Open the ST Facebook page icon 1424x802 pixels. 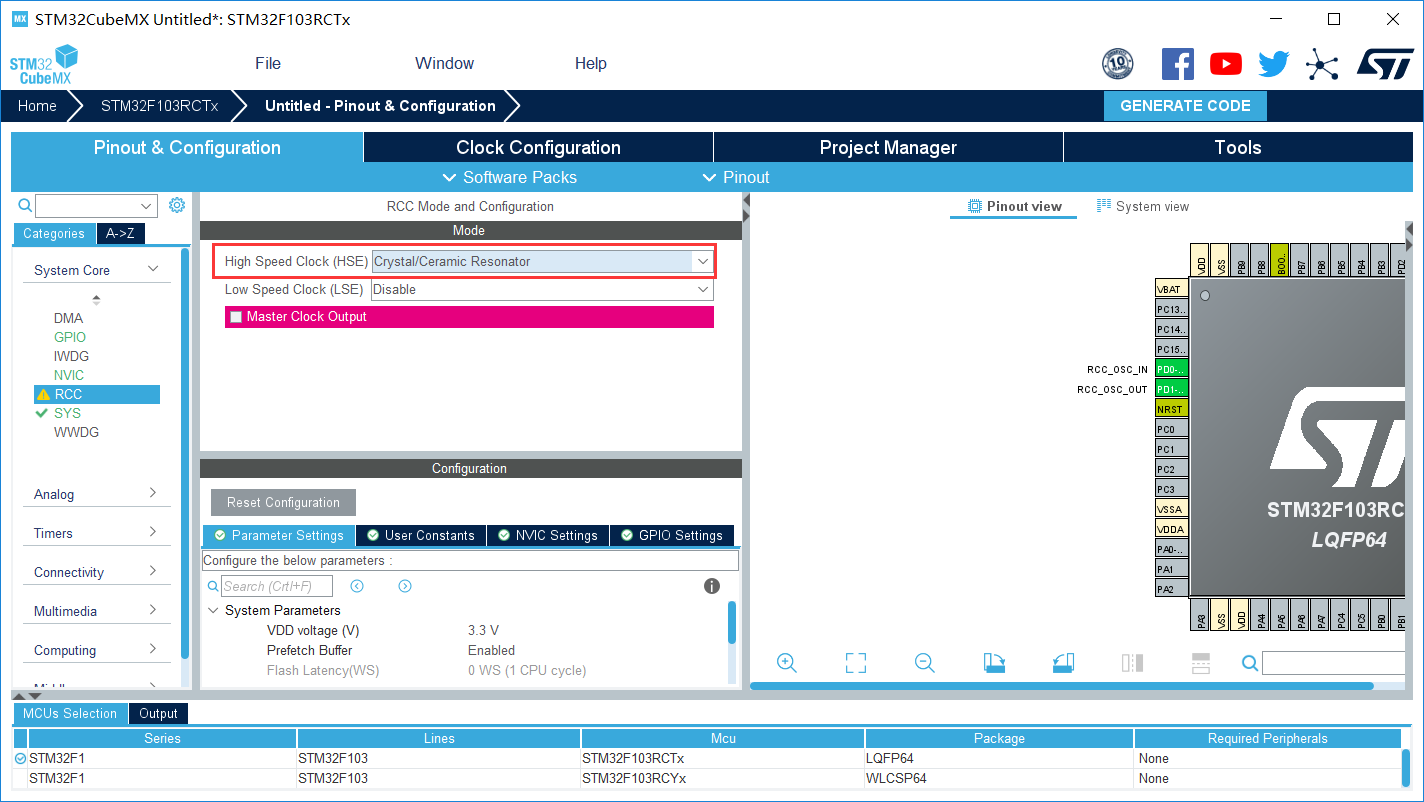pyautogui.click(x=1177, y=64)
